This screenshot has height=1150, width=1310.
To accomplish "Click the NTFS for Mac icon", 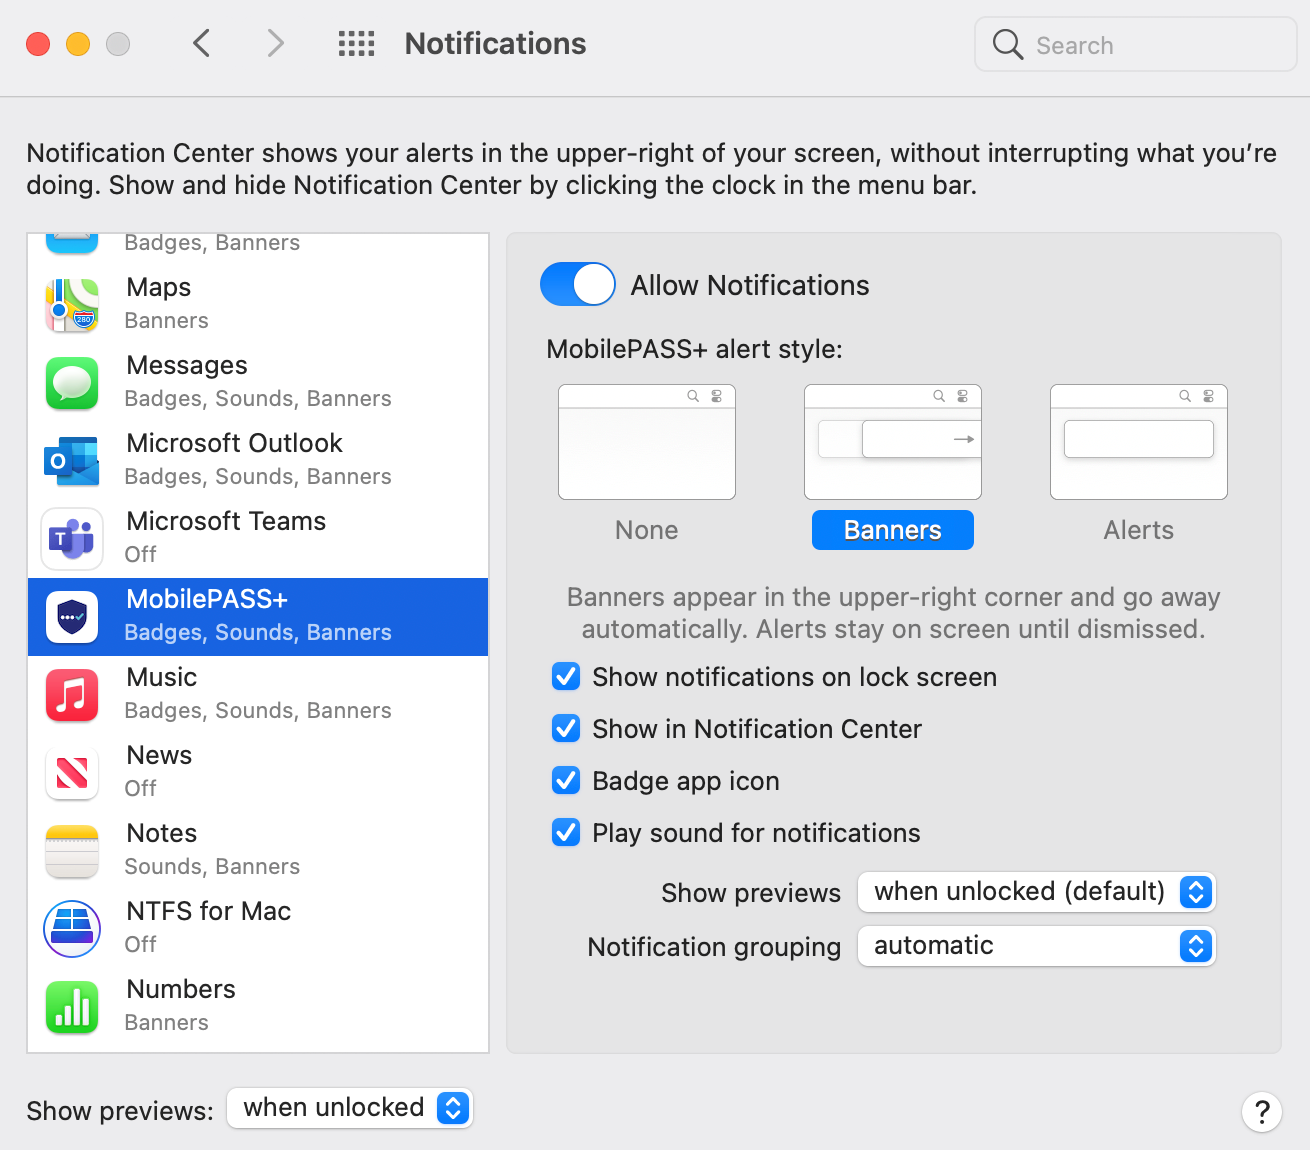I will pyautogui.click(x=72, y=929).
